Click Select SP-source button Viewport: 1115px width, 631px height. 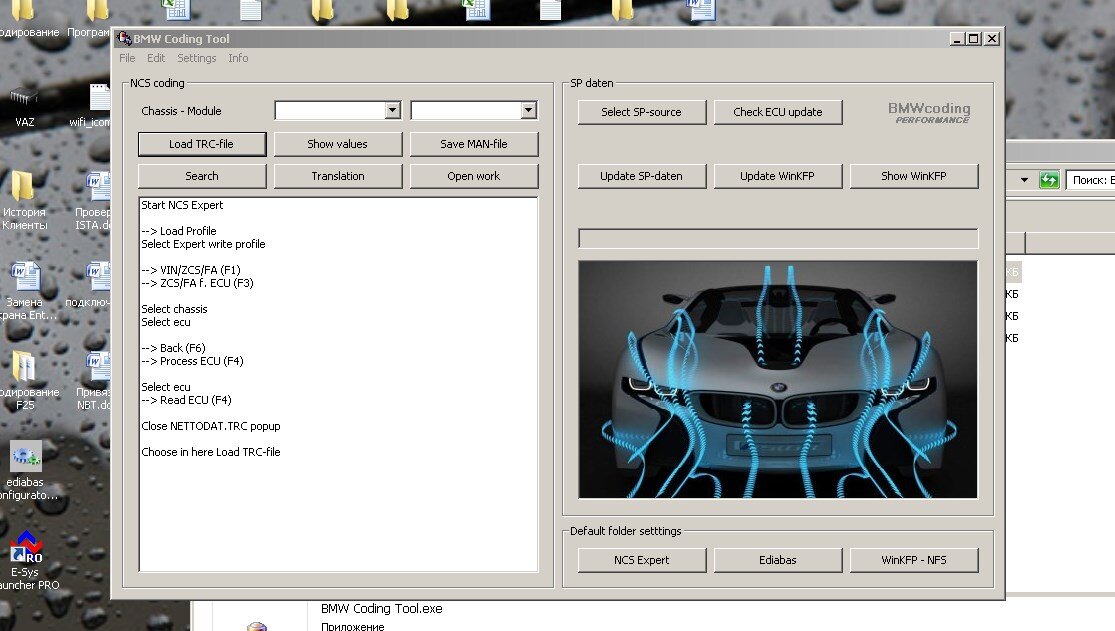(641, 112)
